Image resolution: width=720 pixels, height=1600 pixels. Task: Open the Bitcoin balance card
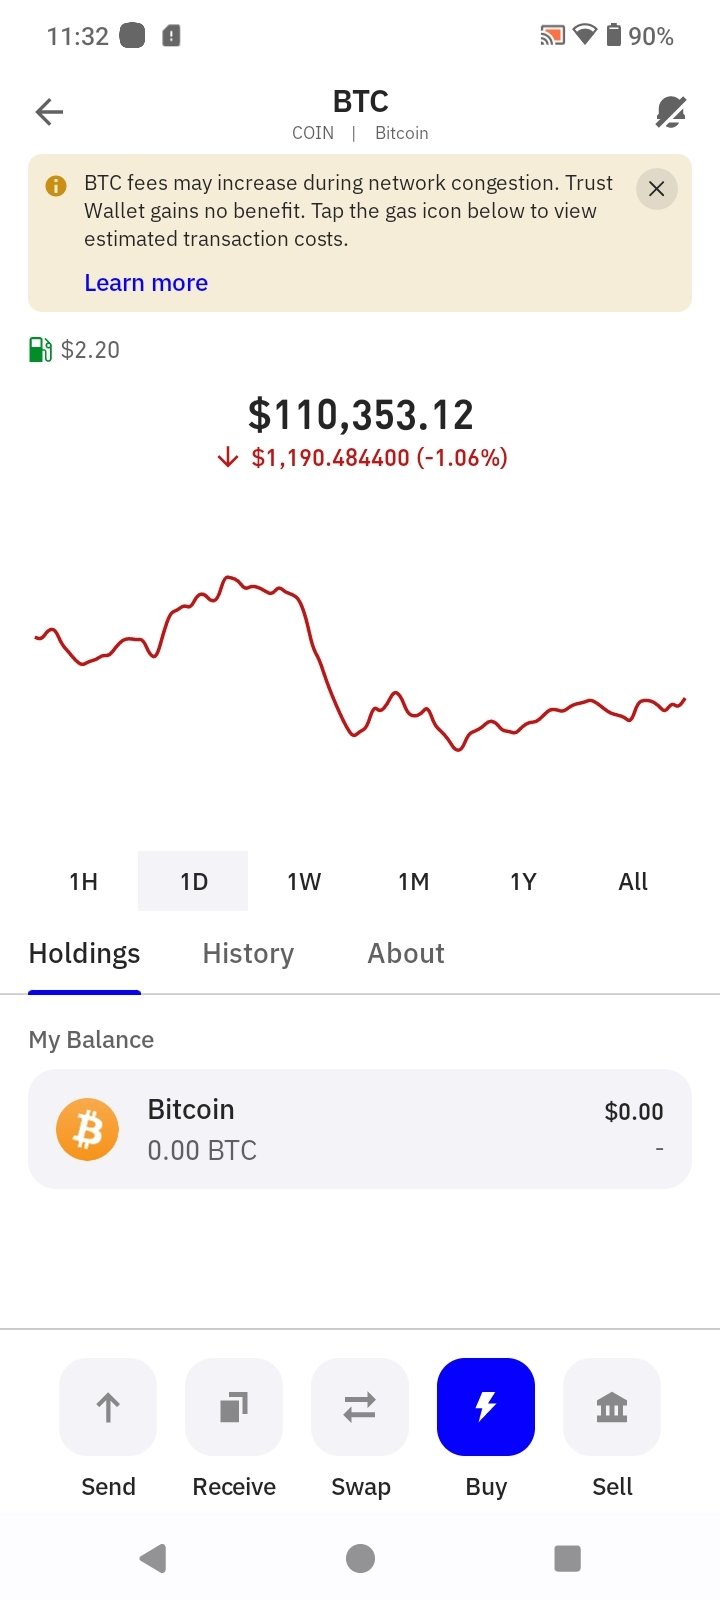coord(360,1129)
